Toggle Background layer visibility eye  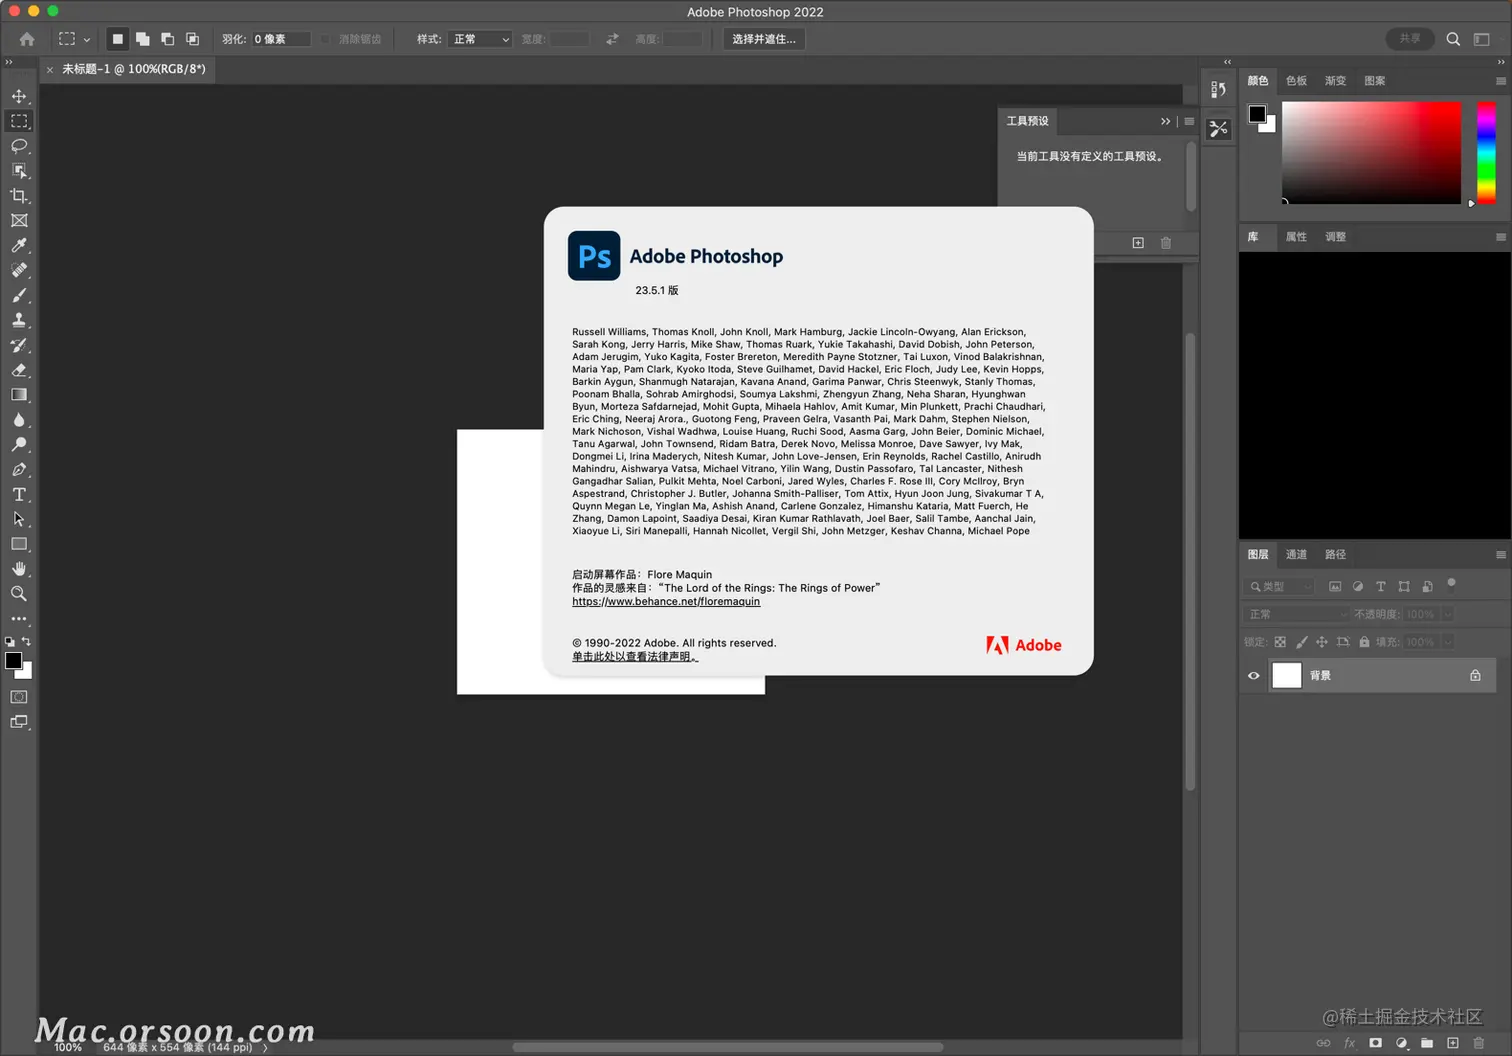pos(1253,676)
